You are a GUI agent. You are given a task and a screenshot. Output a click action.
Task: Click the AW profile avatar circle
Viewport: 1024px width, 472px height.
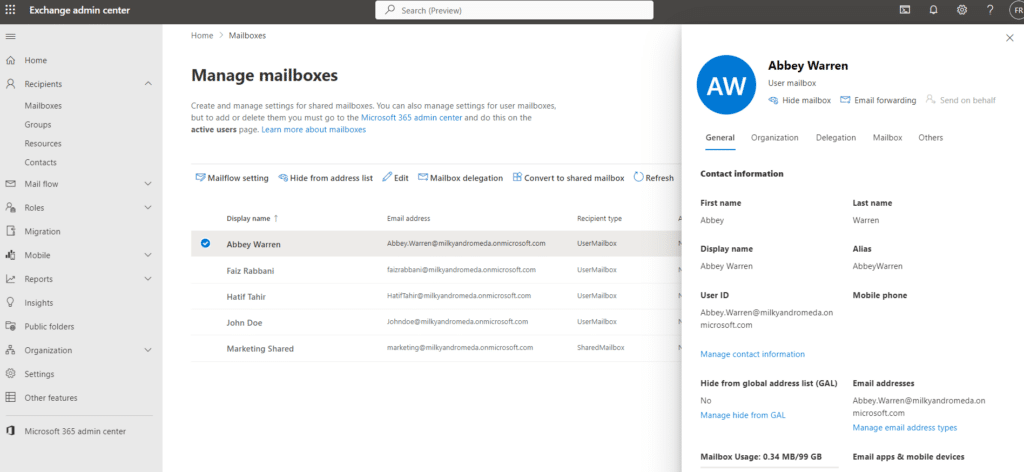pyautogui.click(x=727, y=85)
